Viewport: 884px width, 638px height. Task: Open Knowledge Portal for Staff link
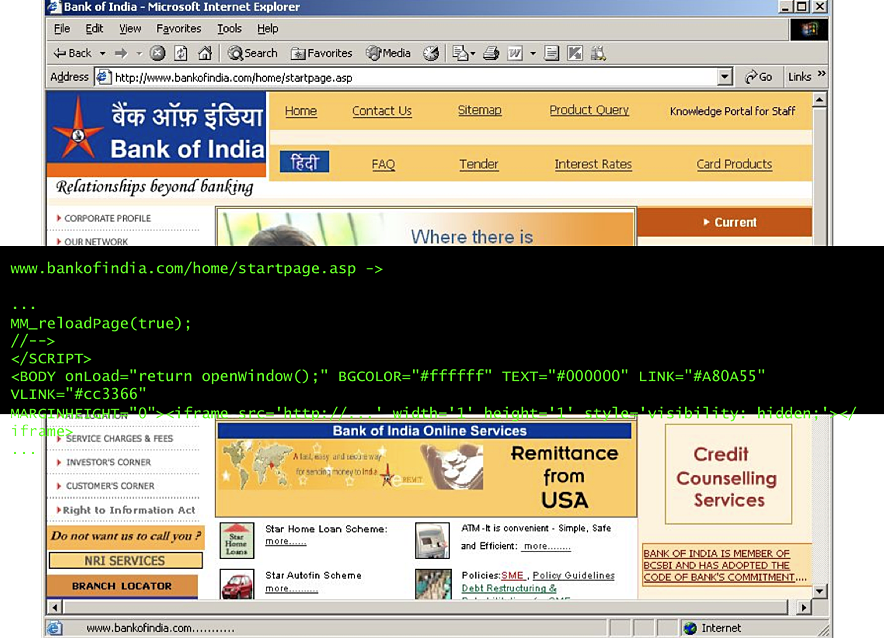[x=732, y=111]
